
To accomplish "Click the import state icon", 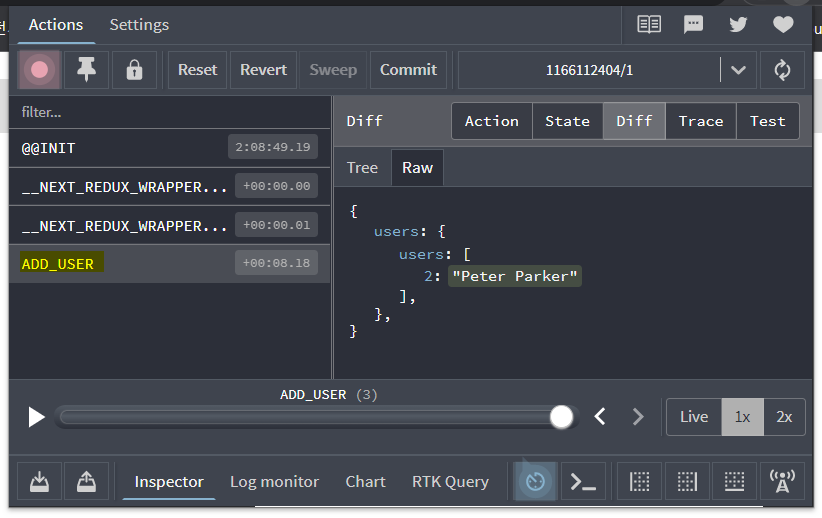I will pyautogui.click(x=39, y=481).
